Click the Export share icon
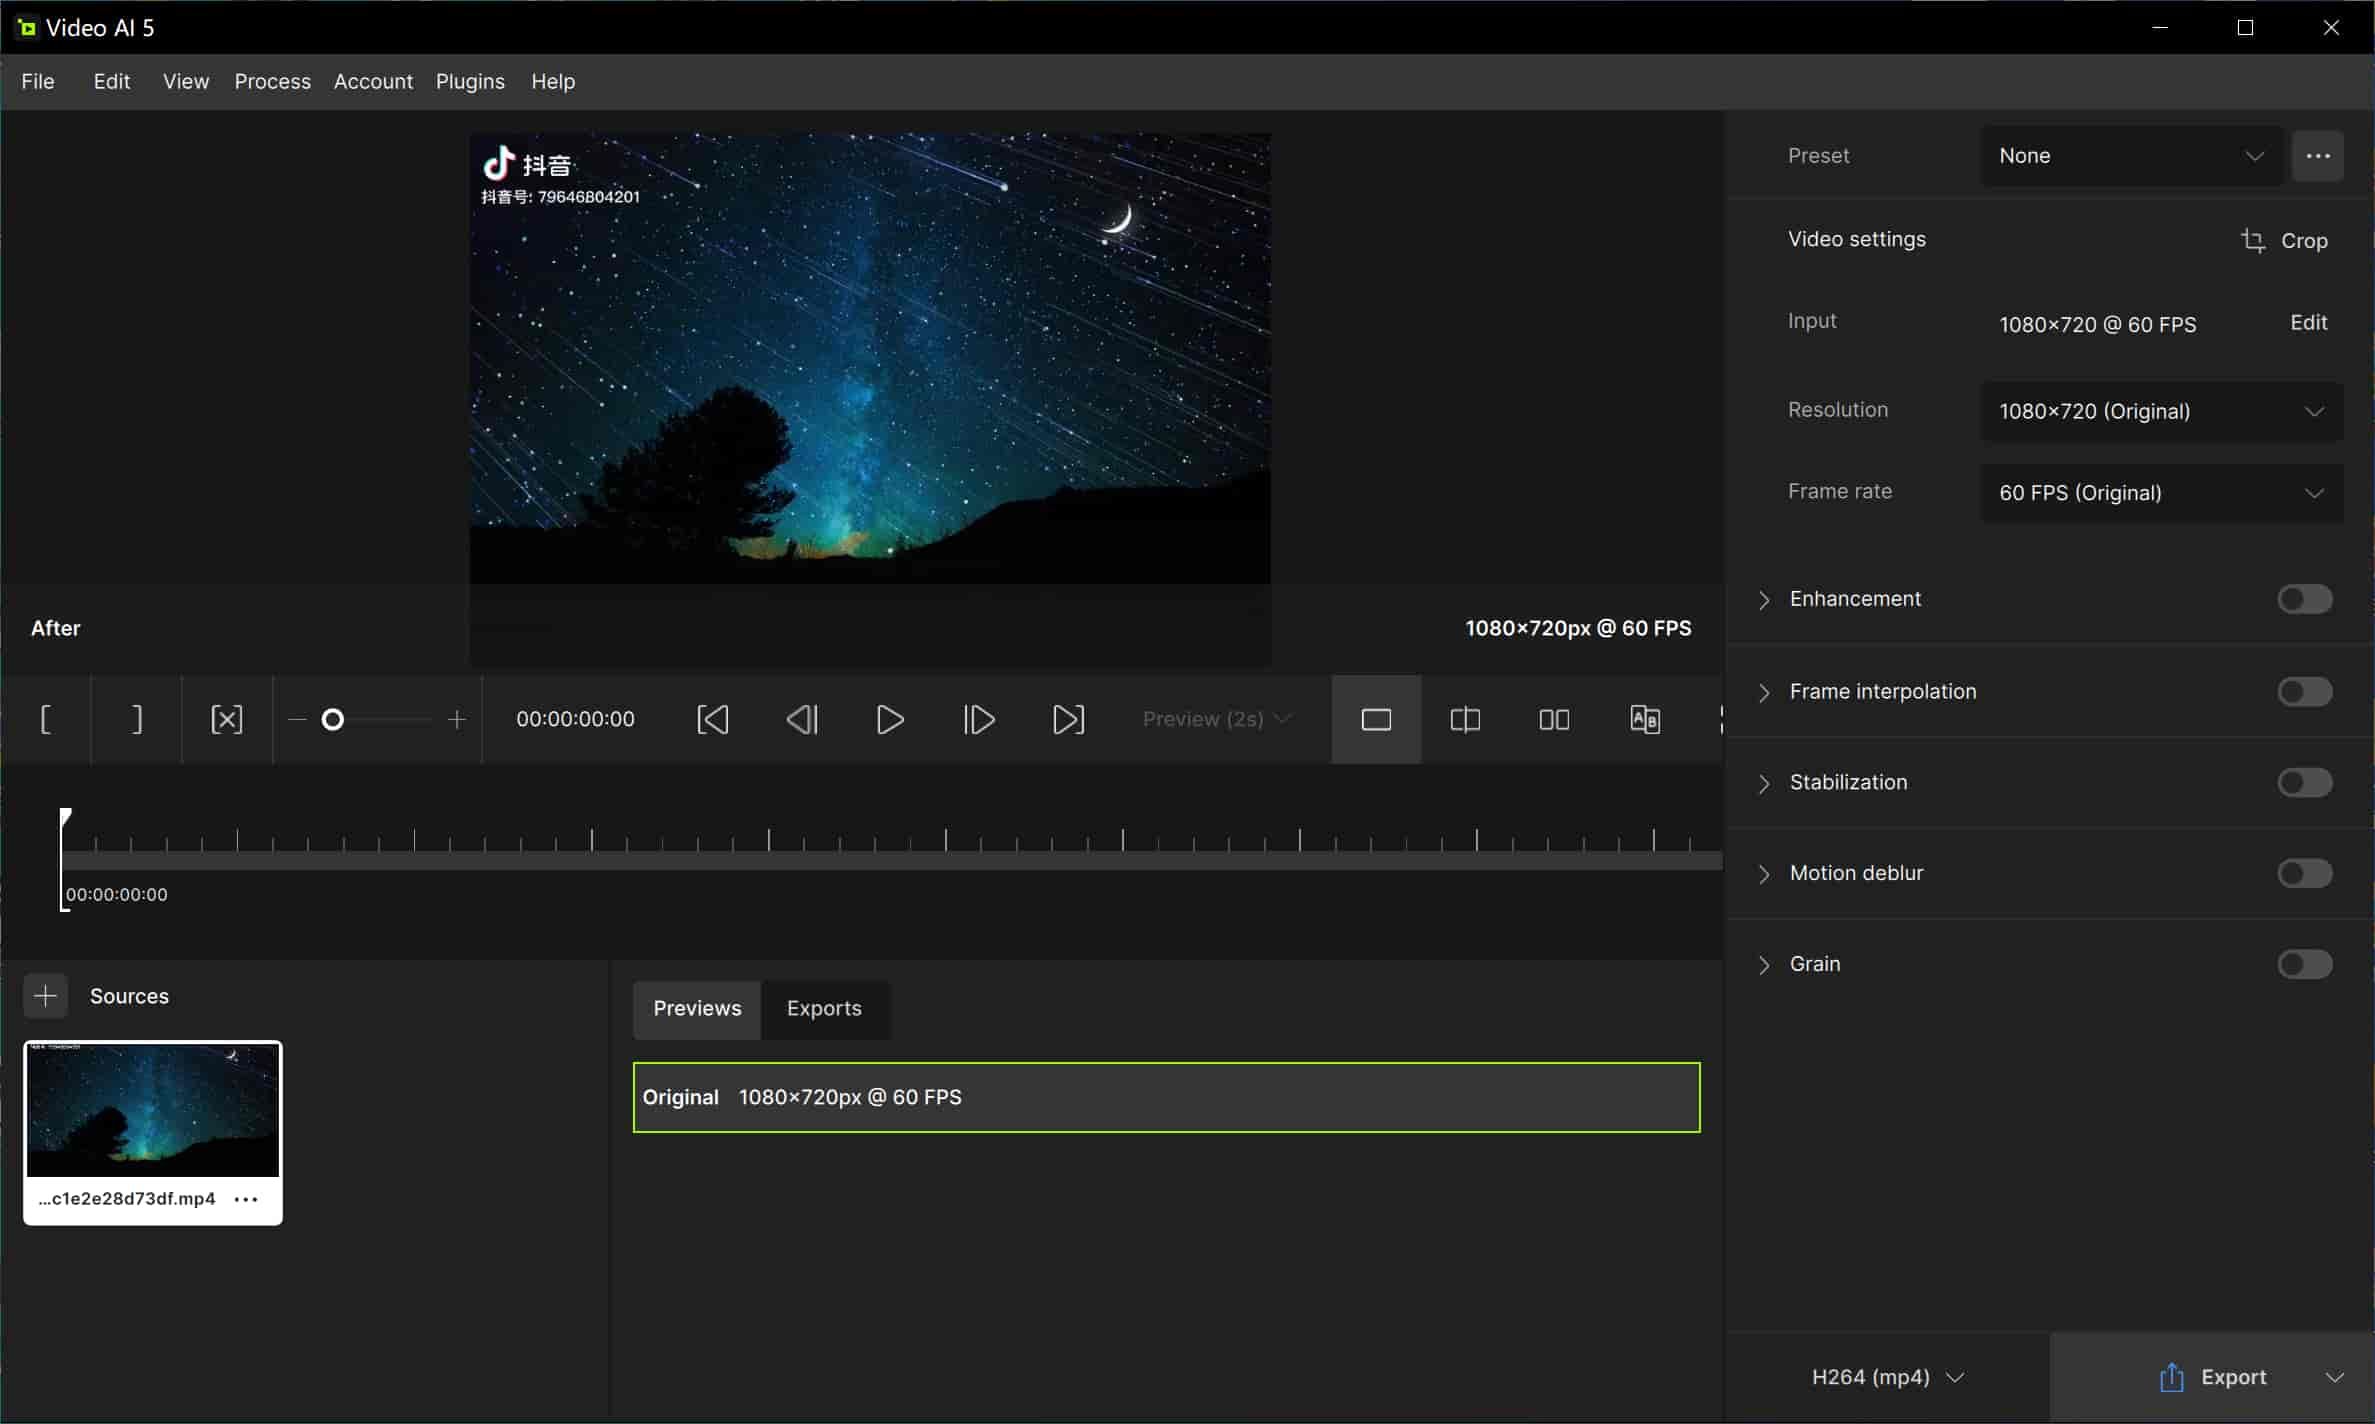This screenshot has height=1424, width=2375. click(x=2171, y=1377)
